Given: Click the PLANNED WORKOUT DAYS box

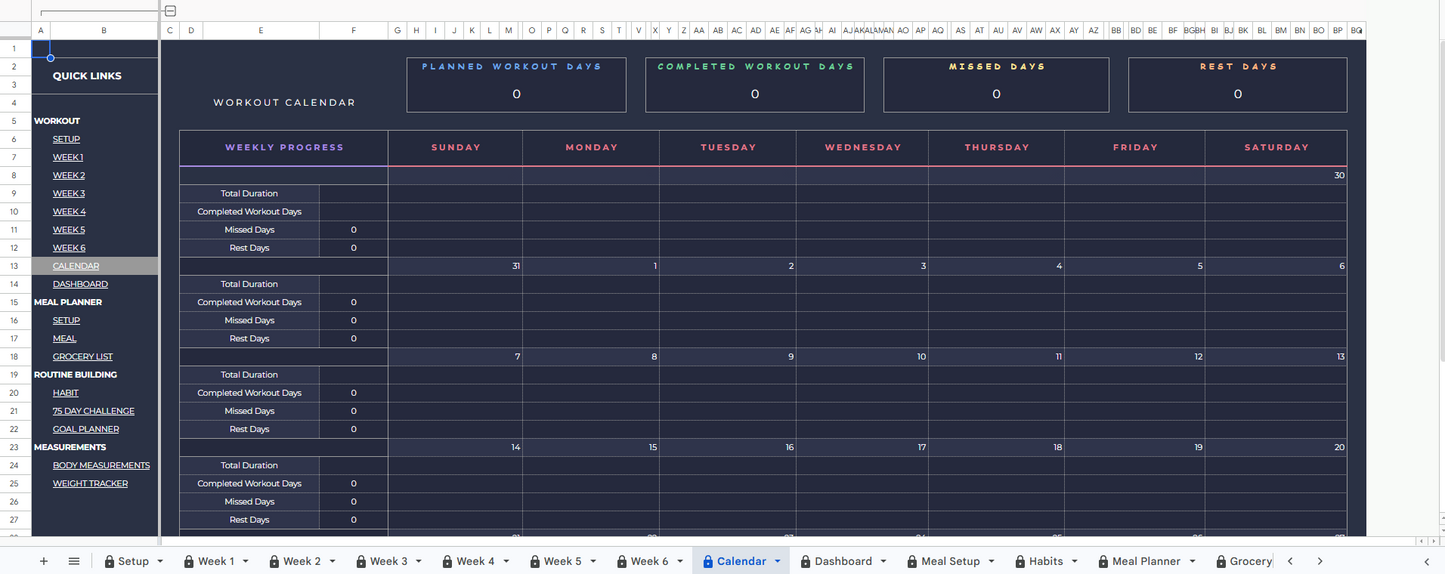Looking at the screenshot, I should [516, 84].
